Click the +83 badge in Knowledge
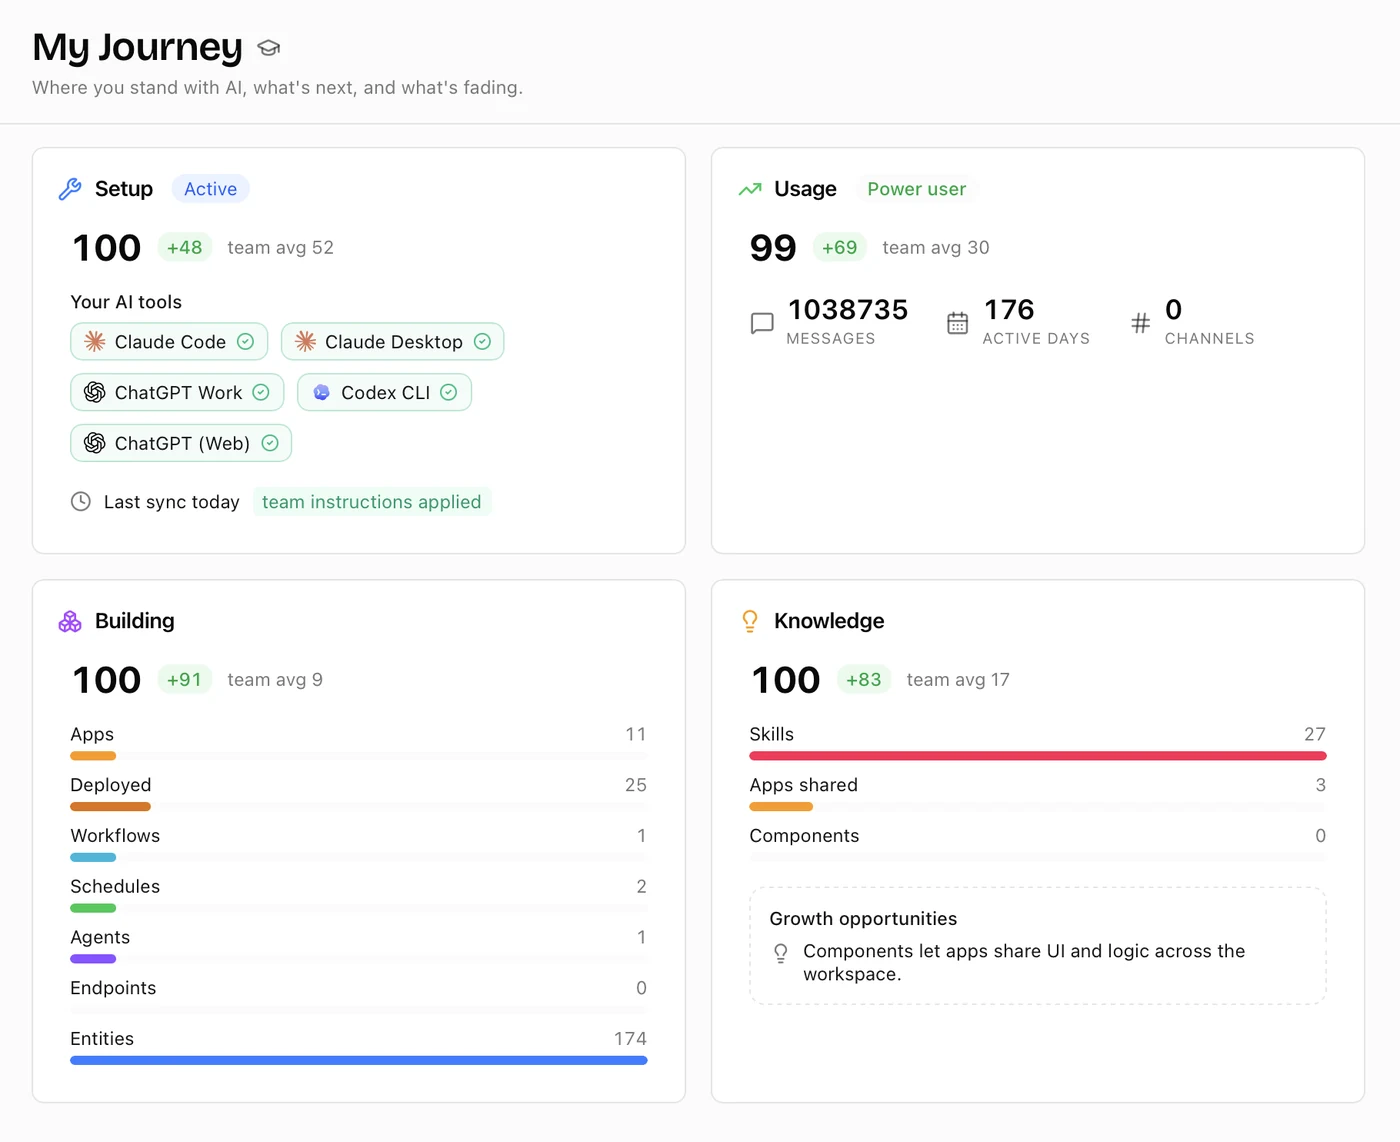This screenshot has width=1400, height=1142. pos(864,680)
